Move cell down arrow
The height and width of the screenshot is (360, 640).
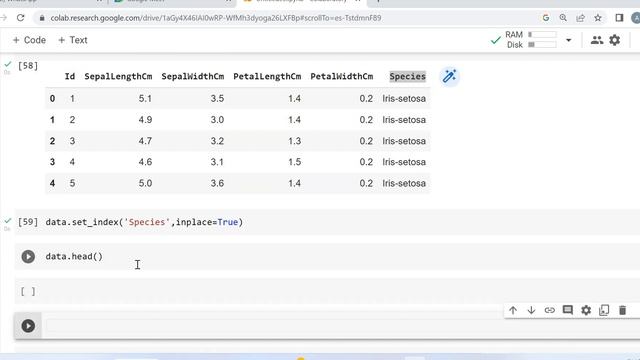click(x=531, y=310)
